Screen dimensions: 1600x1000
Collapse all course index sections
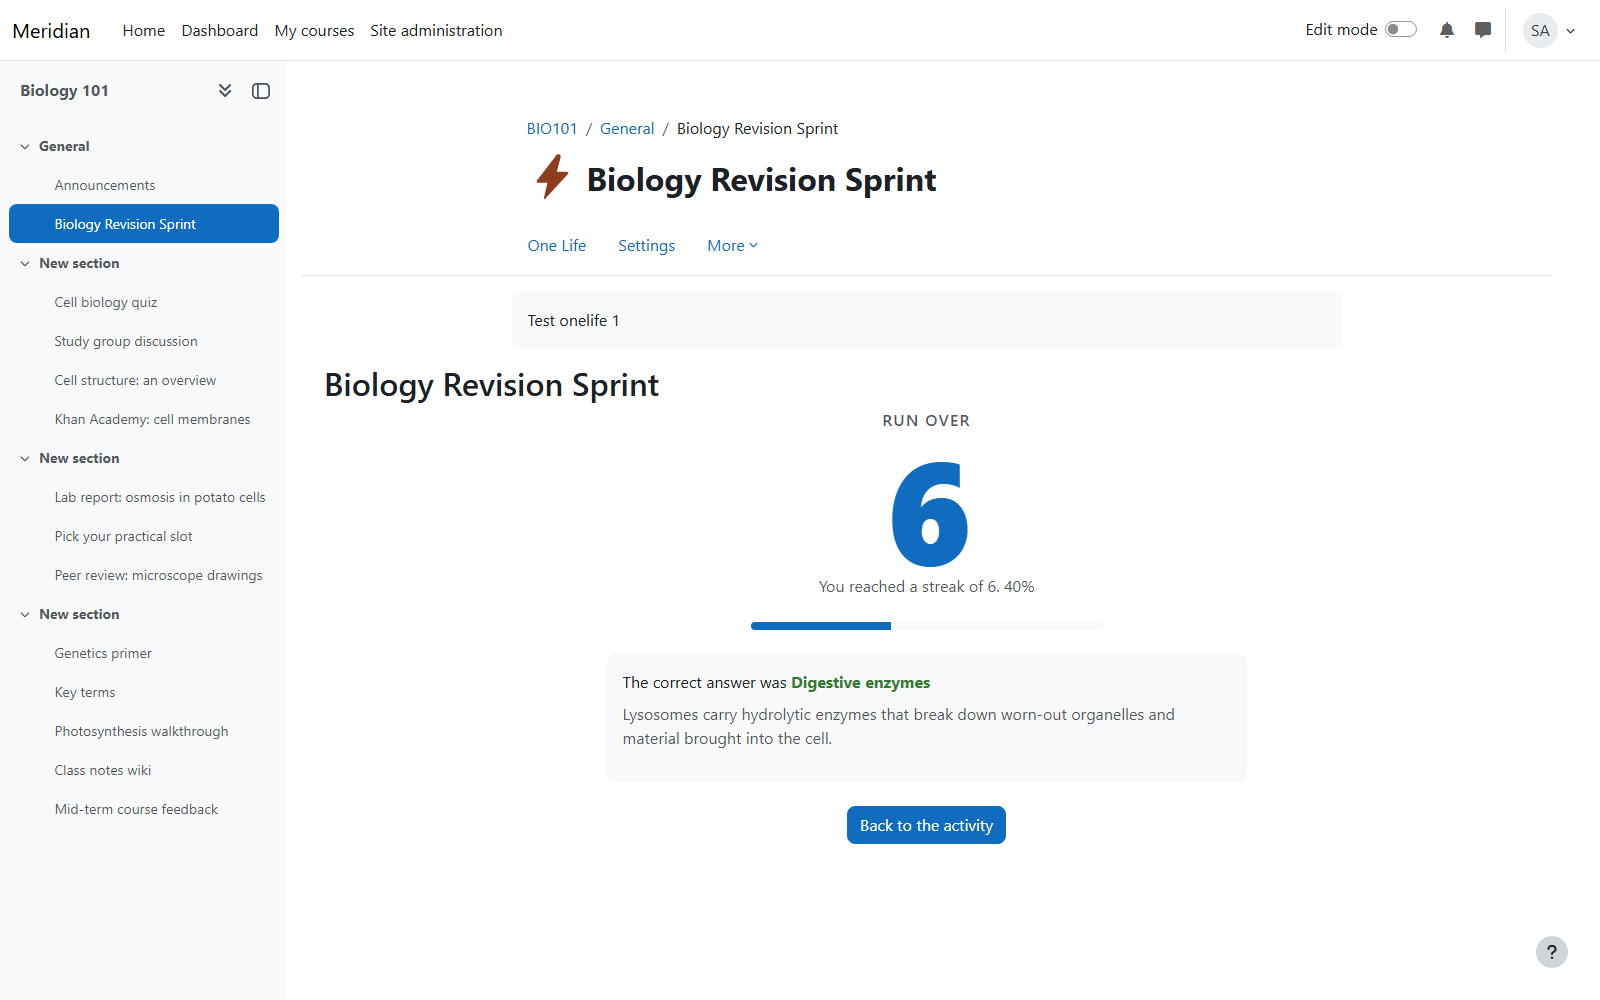[x=225, y=90]
